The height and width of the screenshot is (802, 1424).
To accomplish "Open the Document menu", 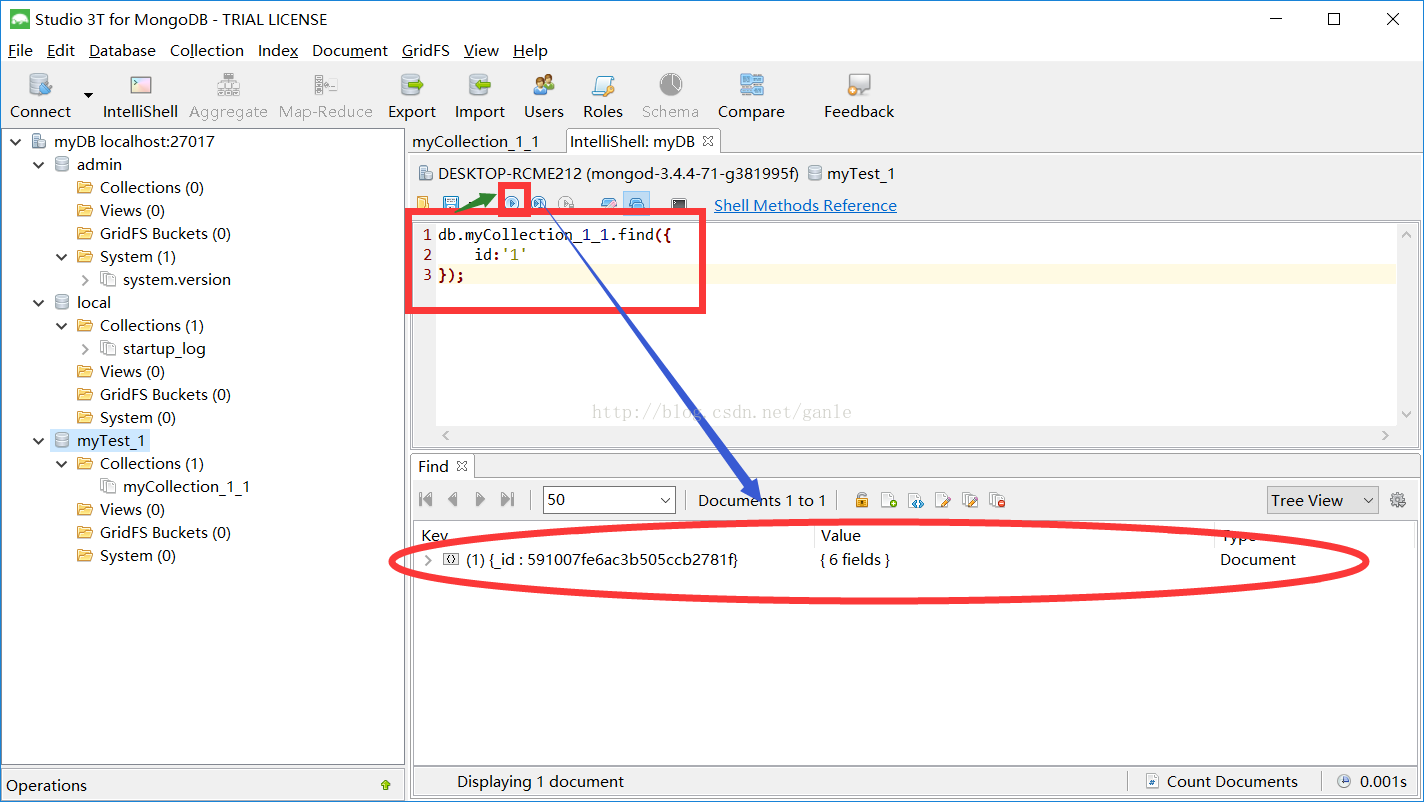I will 350,50.
